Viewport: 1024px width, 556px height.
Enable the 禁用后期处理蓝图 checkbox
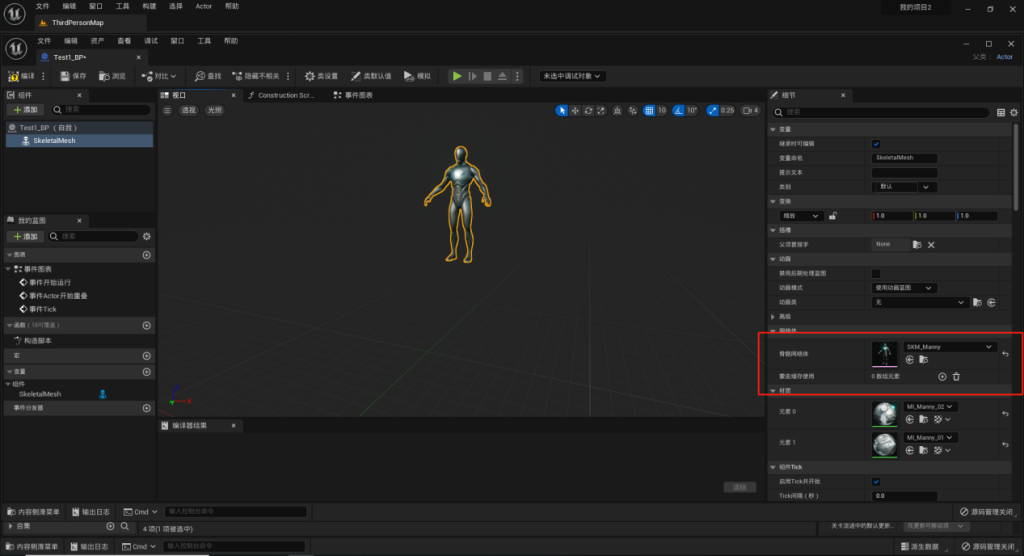click(876, 273)
